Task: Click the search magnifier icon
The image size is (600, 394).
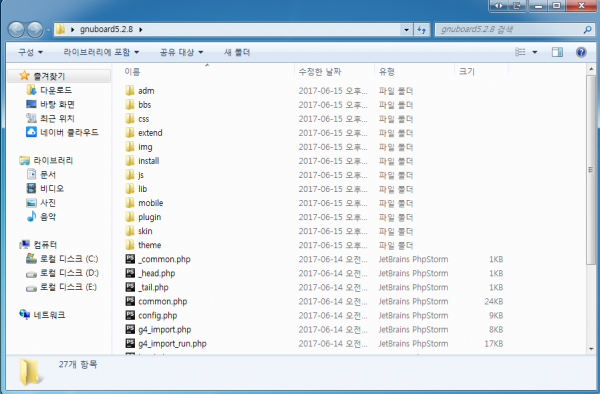Action: pyautogui.click(x=587, y=29)
